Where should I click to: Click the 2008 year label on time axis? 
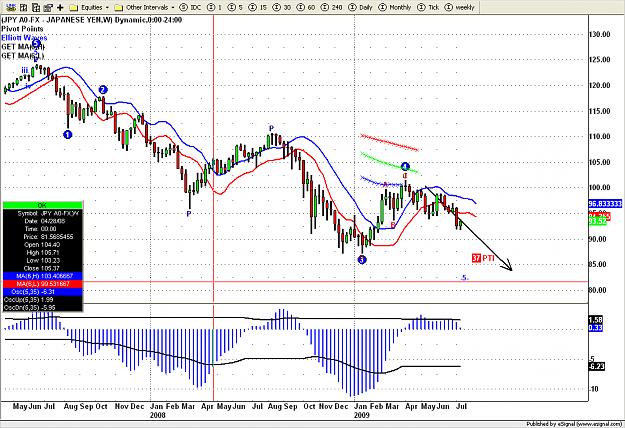tap(157, 415)
